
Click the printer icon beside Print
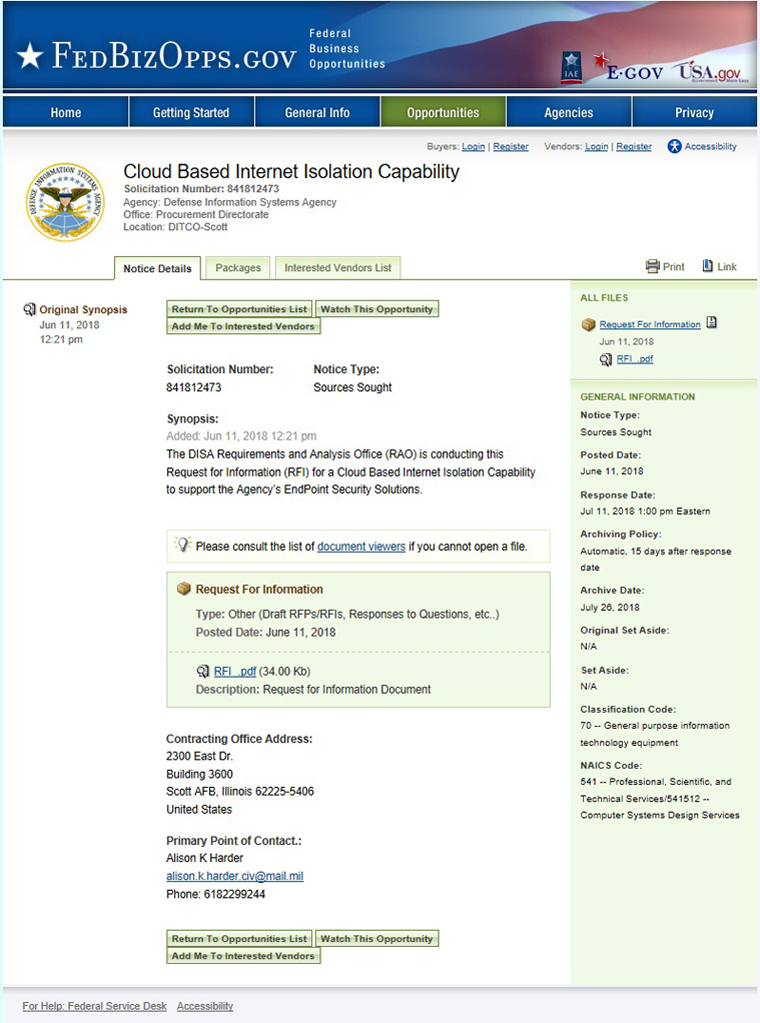coord(652,266)
